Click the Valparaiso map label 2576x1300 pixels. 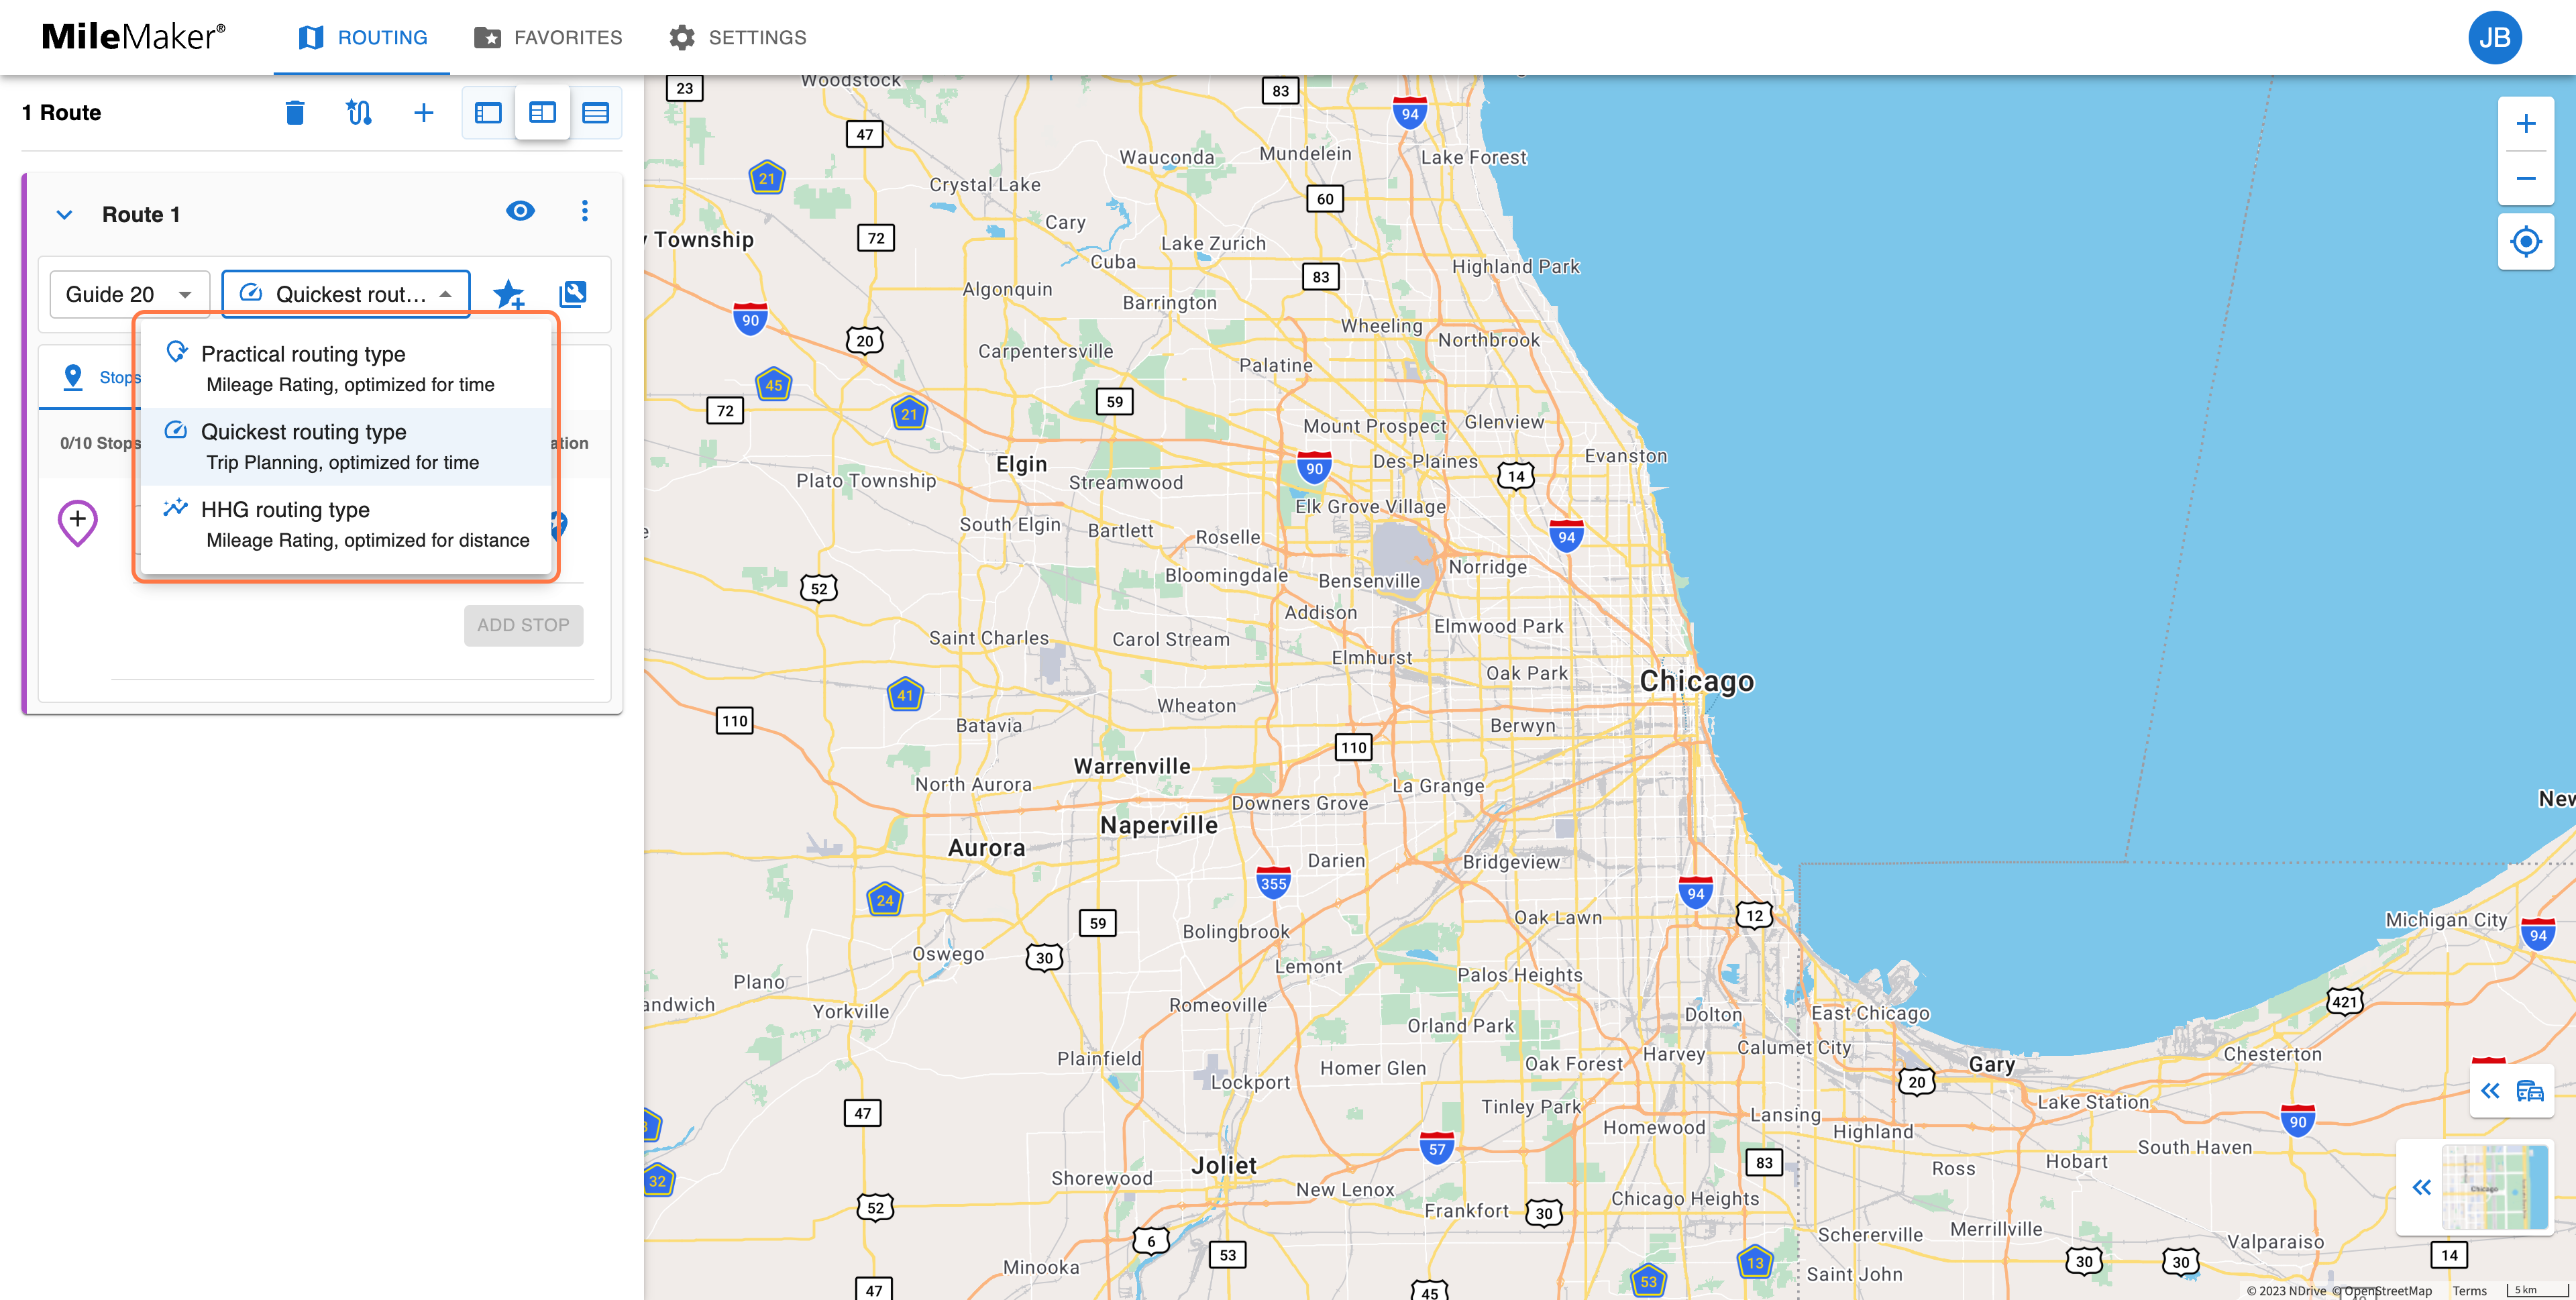2275,1242
